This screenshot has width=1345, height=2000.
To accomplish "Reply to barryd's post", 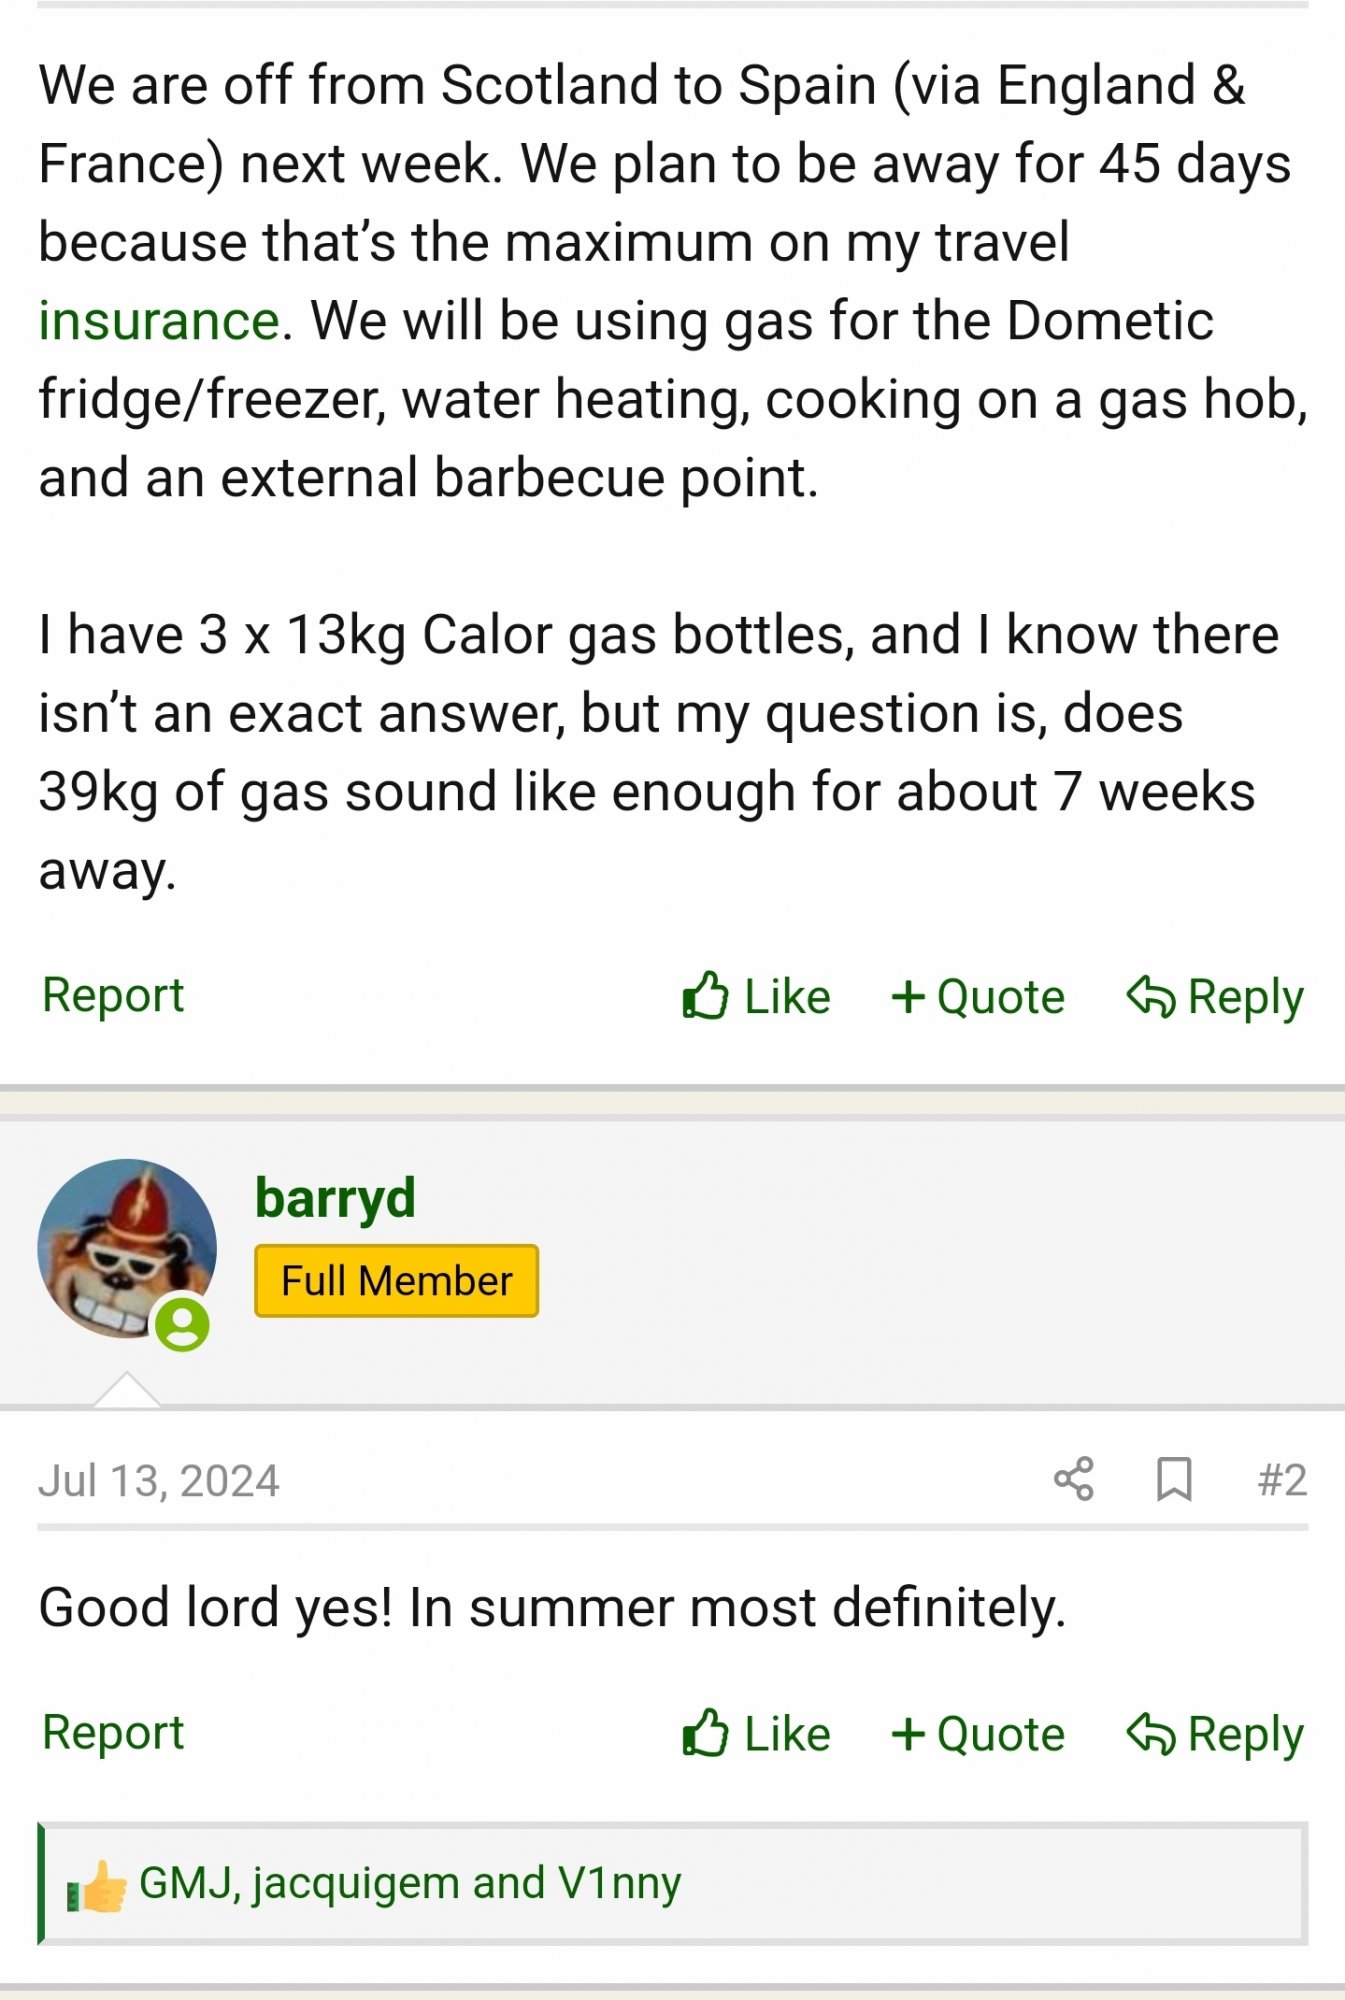I will (1215, 1734).
